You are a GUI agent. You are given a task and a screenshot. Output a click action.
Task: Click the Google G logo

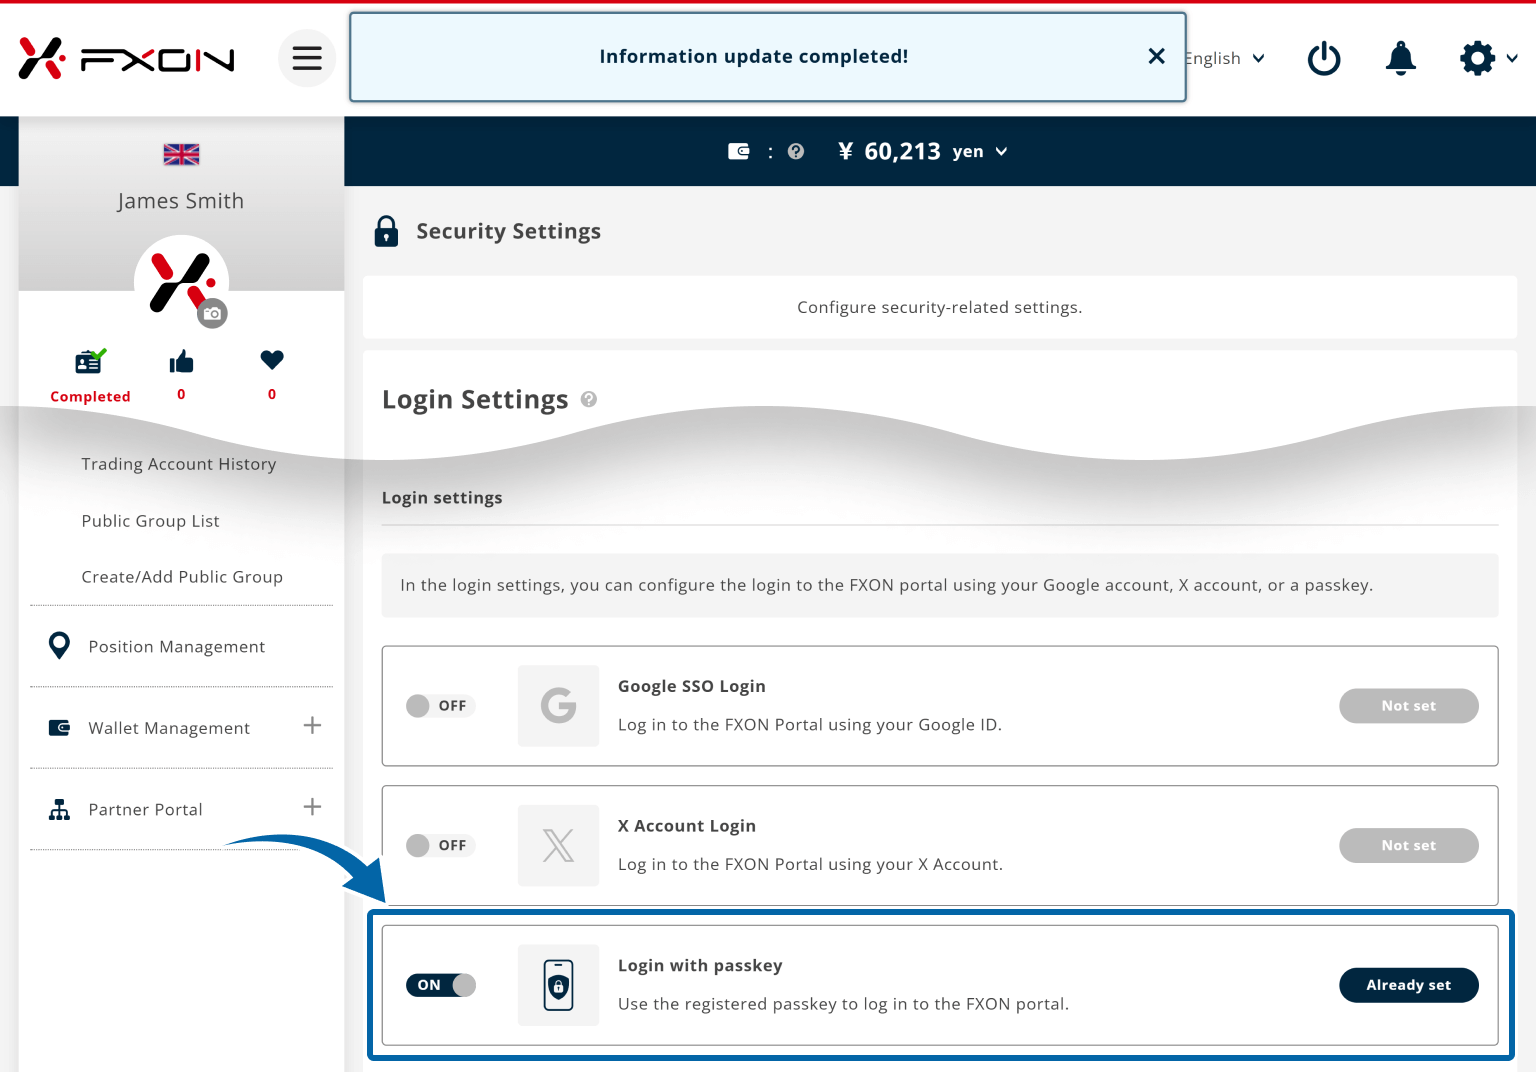[x=559, y=706]
